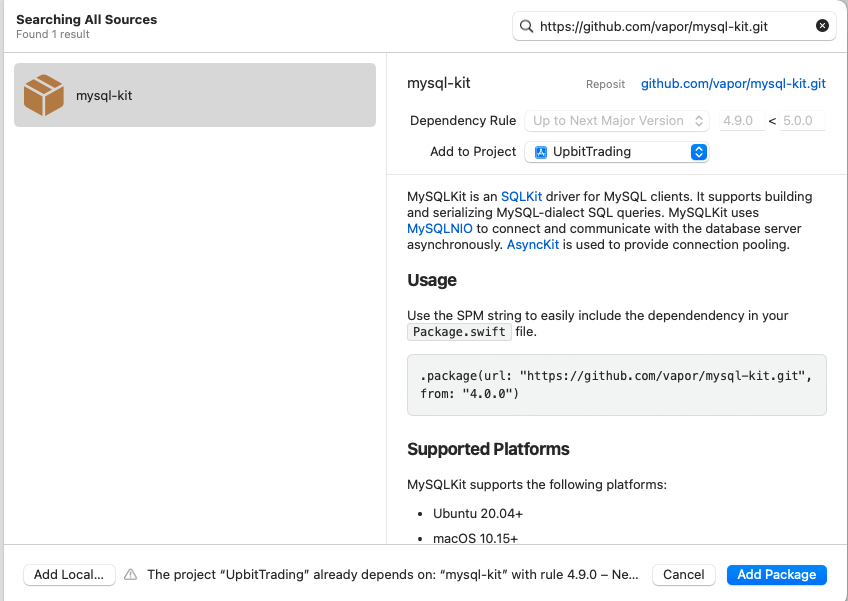Click the .package SPM code block

pos(617,385)
